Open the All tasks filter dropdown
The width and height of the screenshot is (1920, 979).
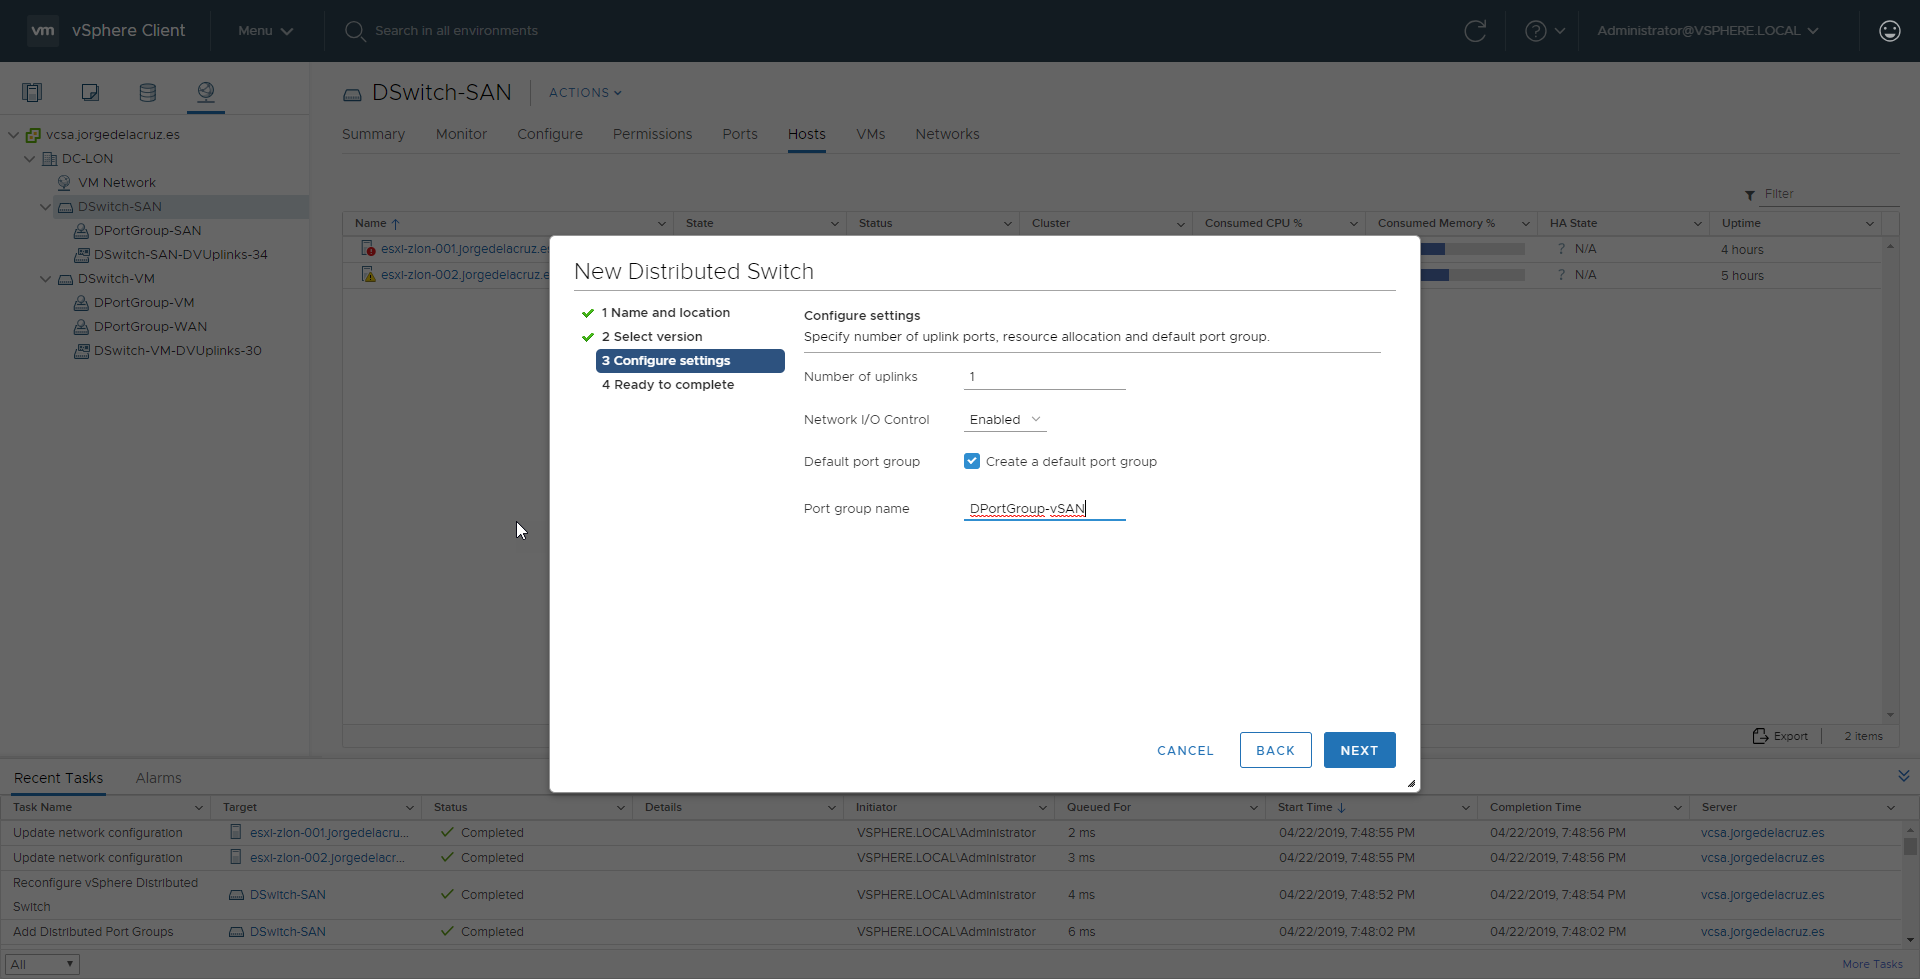point(42,964)
